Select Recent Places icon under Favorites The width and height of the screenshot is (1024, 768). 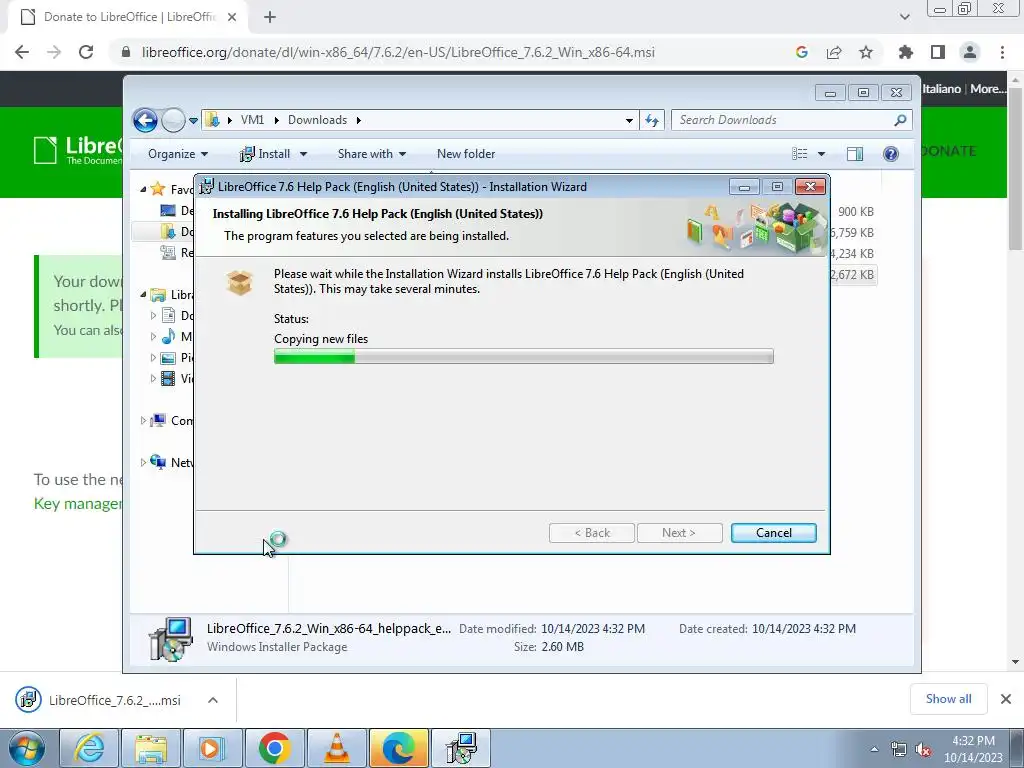point(168,252)
